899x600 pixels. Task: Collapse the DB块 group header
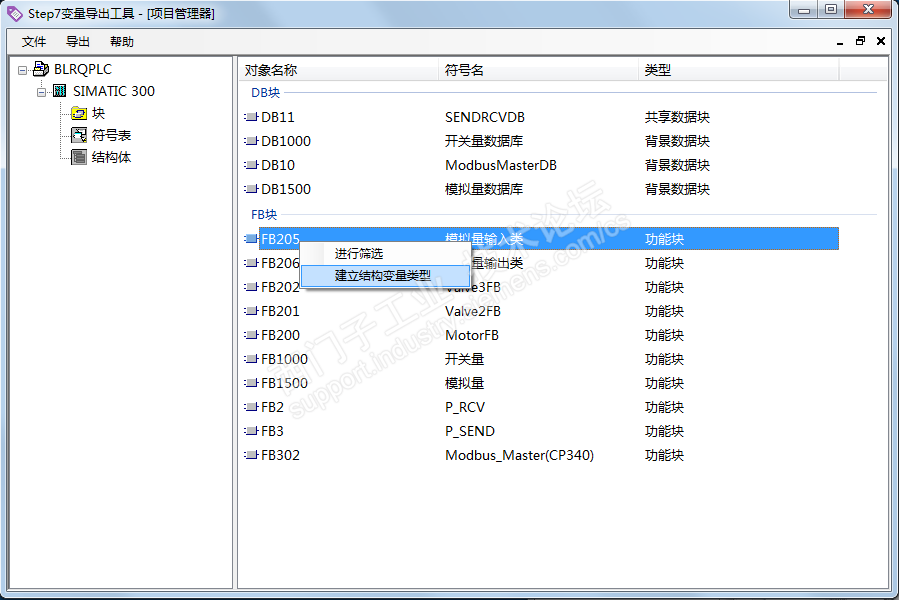(265, 92)
